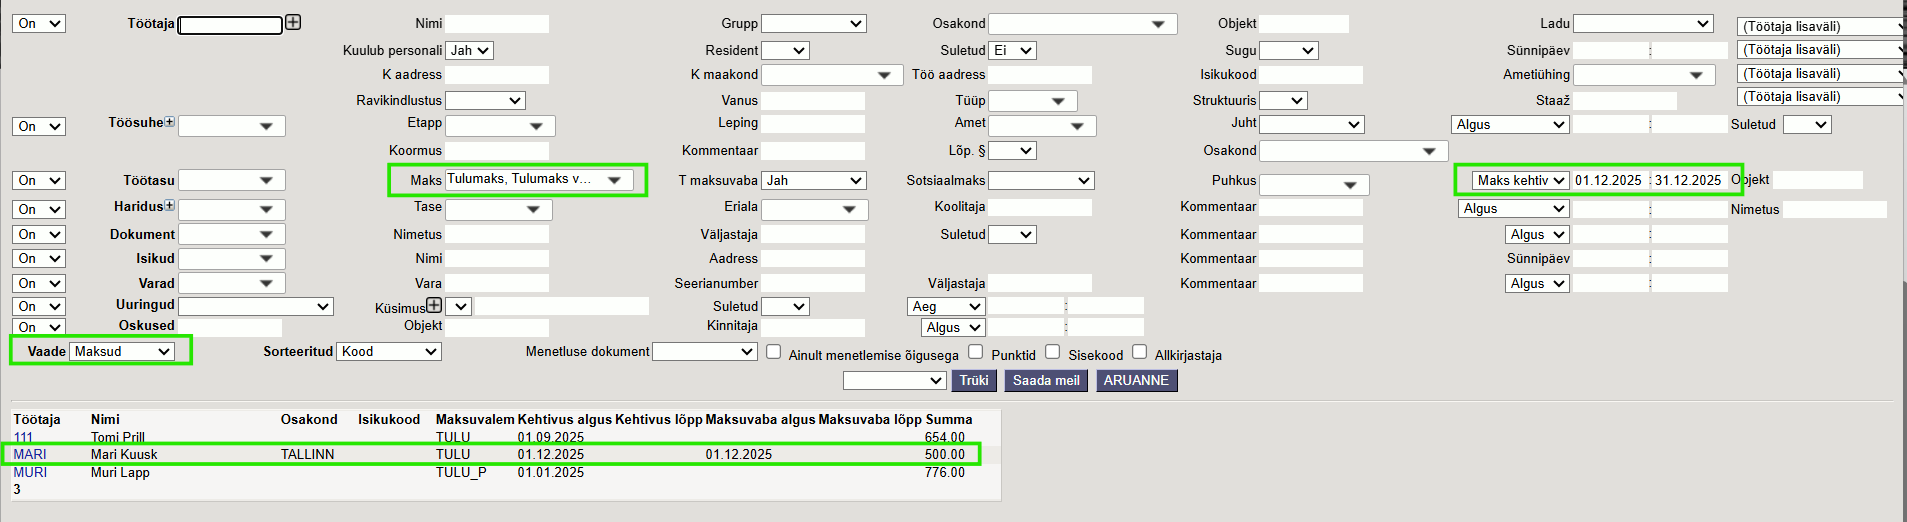Click the Töötaja code input field

[230, 25]
